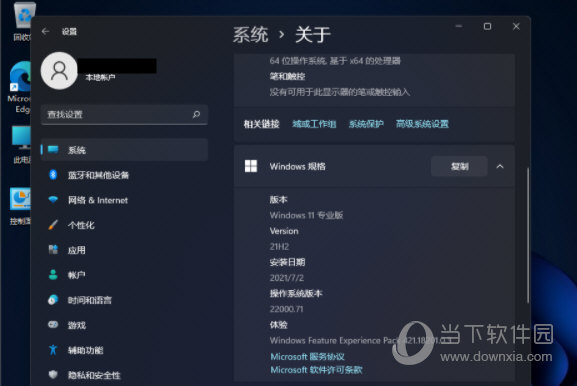Click the 21H2 version value
The height and width of the screenshot is (386, 577).
[279, 247]
